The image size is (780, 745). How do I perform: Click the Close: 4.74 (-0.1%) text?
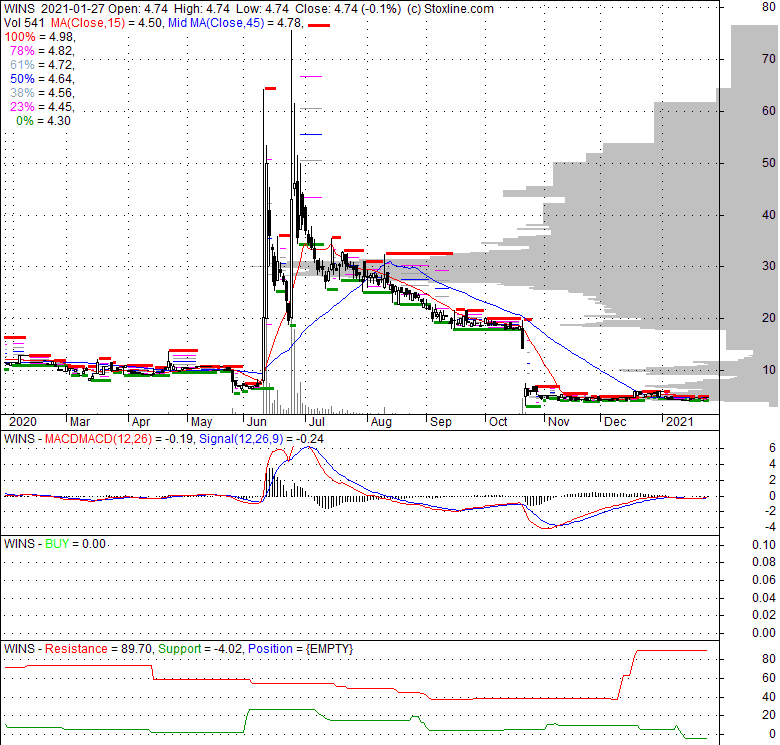click(x=348, y=9)
